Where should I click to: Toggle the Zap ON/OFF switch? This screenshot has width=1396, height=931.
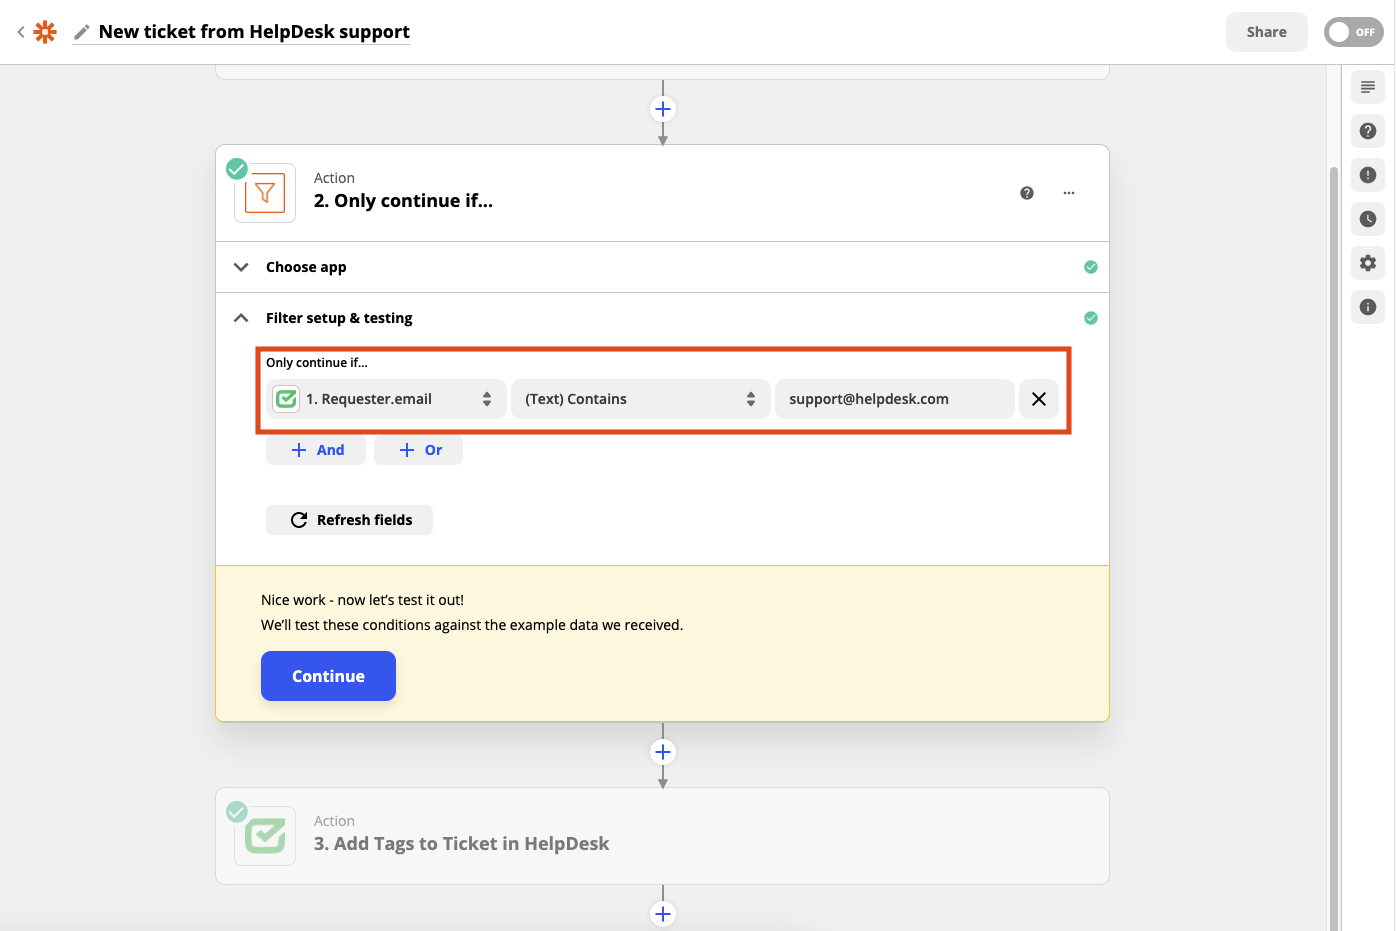[1352, 32]
